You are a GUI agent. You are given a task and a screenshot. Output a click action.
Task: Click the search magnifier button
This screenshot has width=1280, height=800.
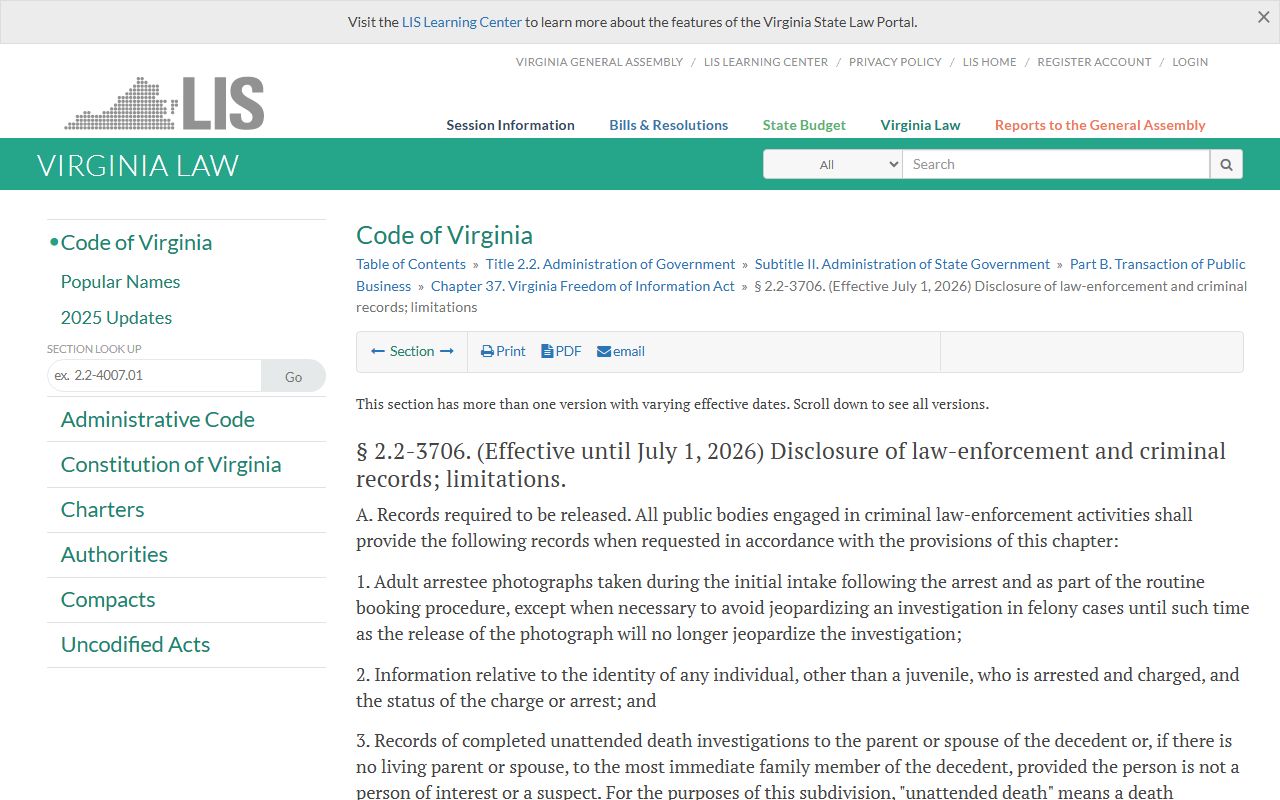coord(1226,164)
